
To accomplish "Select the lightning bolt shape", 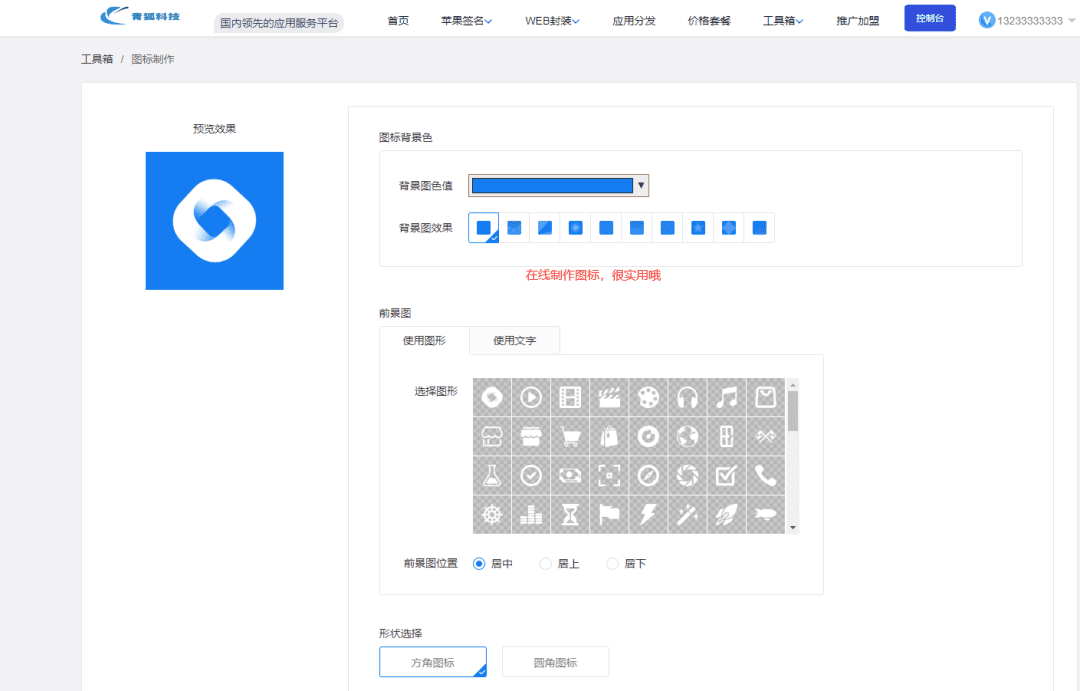I will click(648, 515).
